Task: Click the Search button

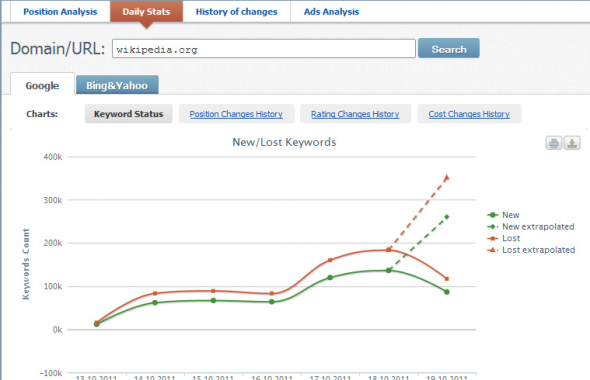Action: click(449, 49)
